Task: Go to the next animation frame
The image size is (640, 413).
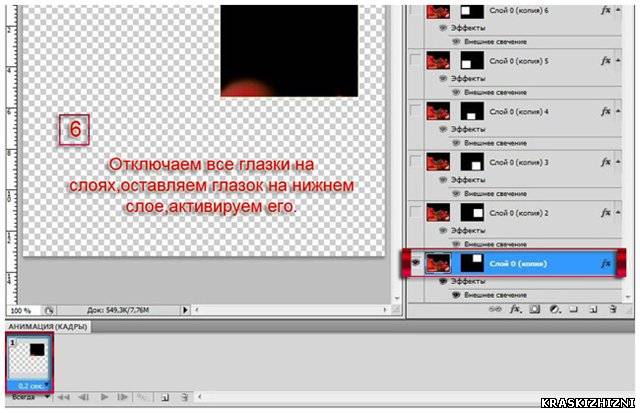Action: point(122,397)
